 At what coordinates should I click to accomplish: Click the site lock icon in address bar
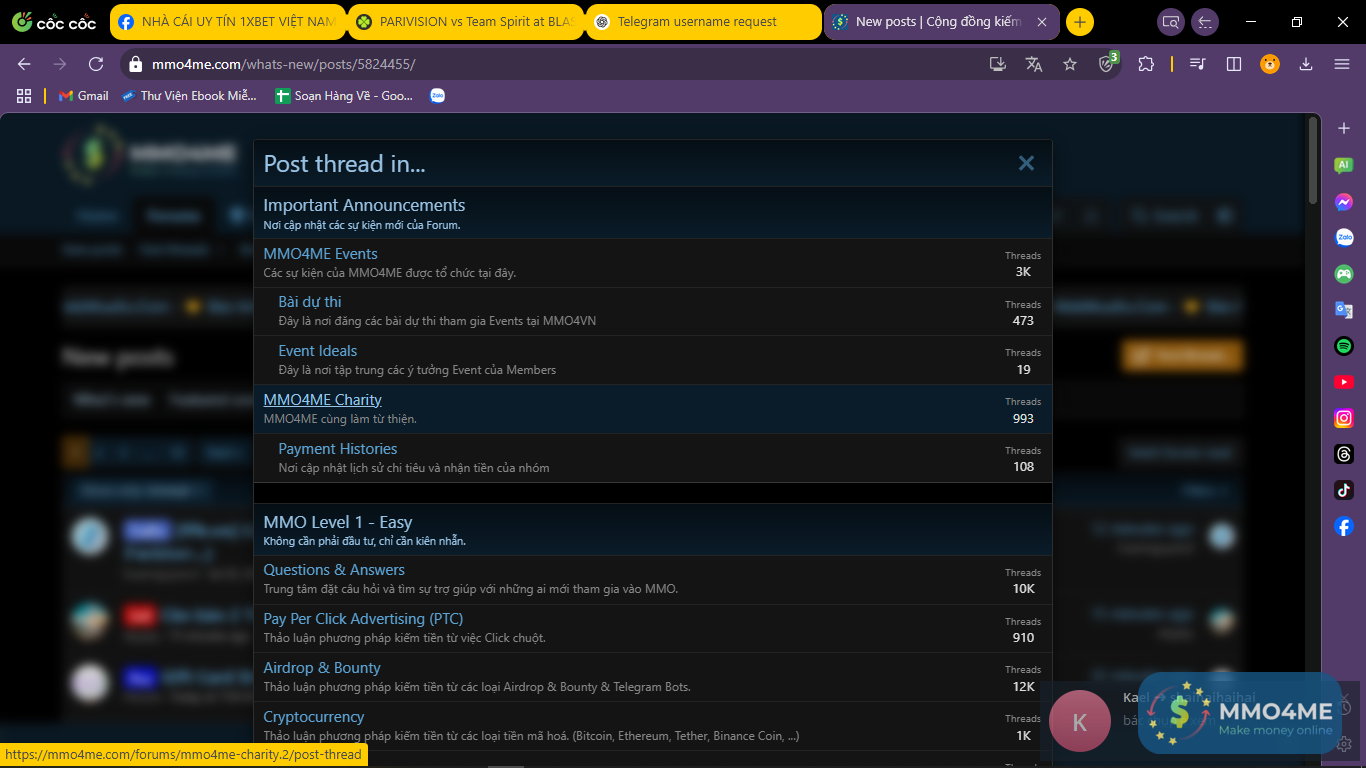click(136, 64)
